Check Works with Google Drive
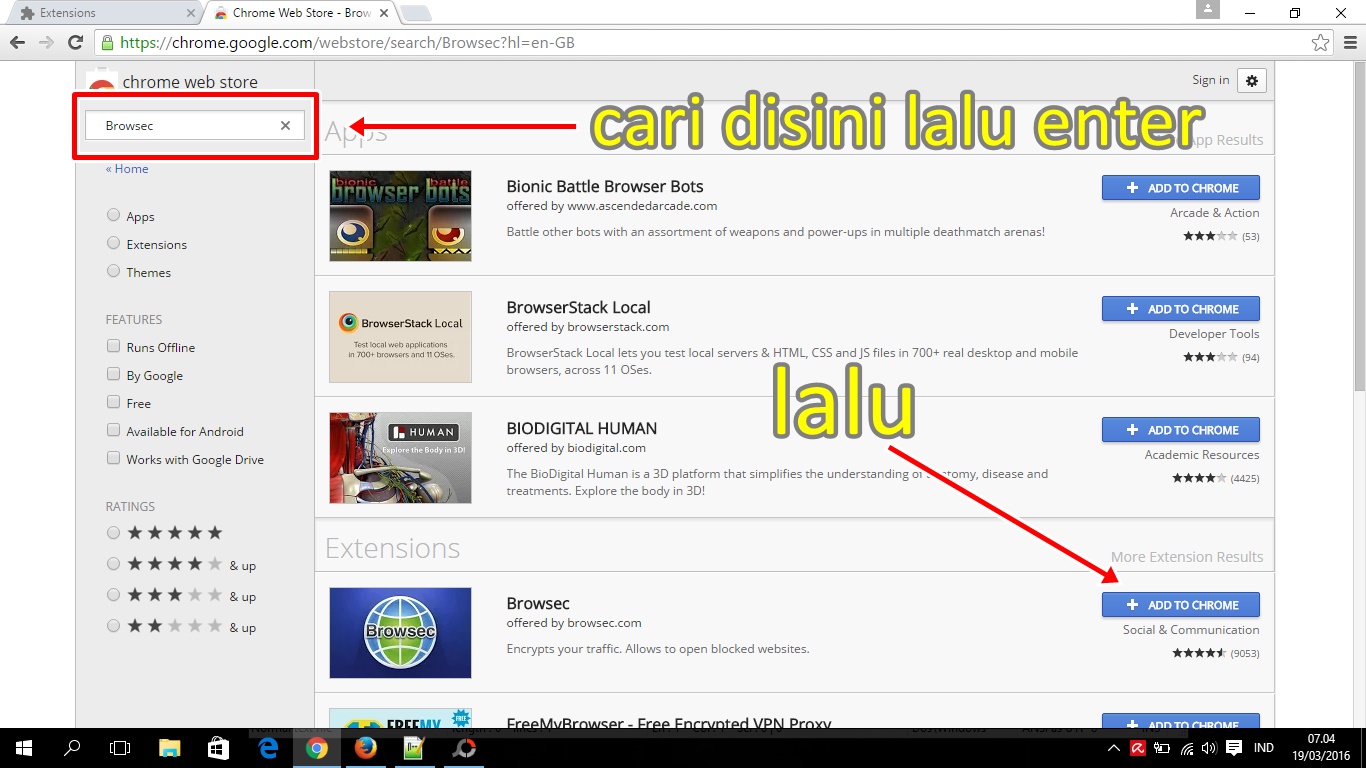The width and height of the screenshot is (1366, 768). [113, 458]
